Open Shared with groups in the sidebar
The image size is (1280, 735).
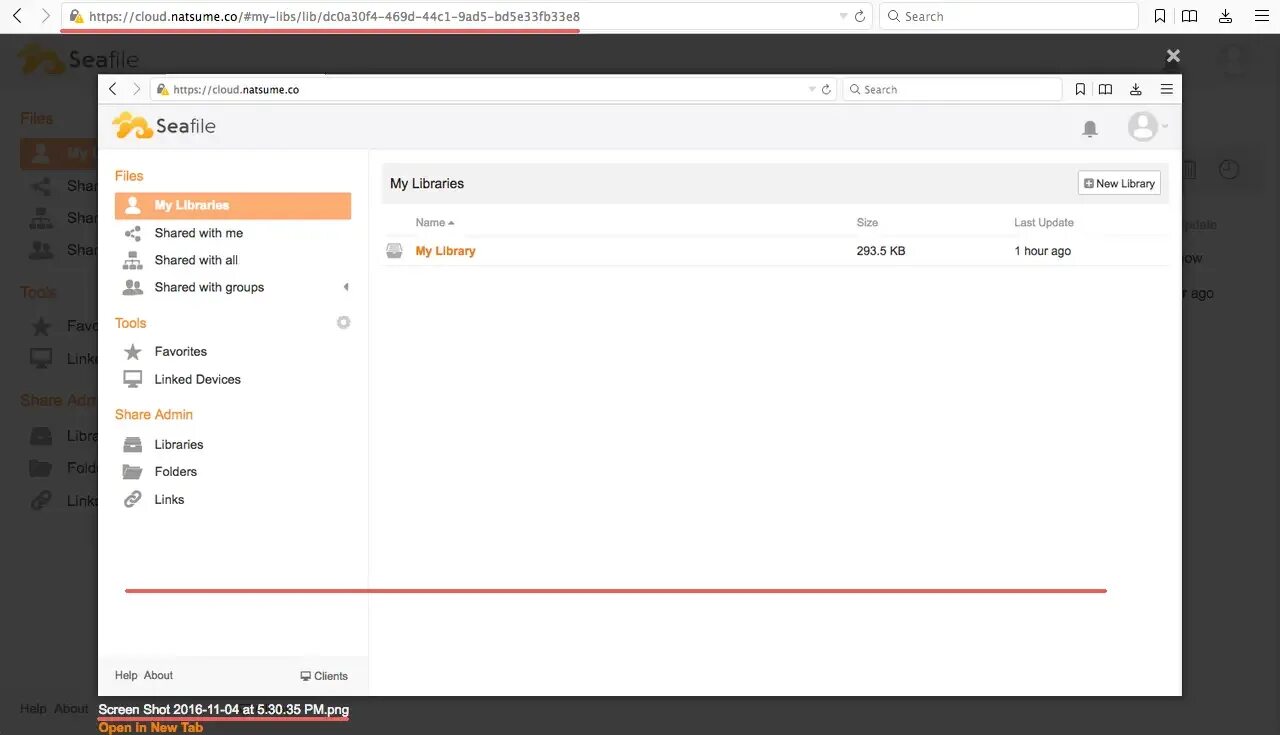[x=209, y=287]
